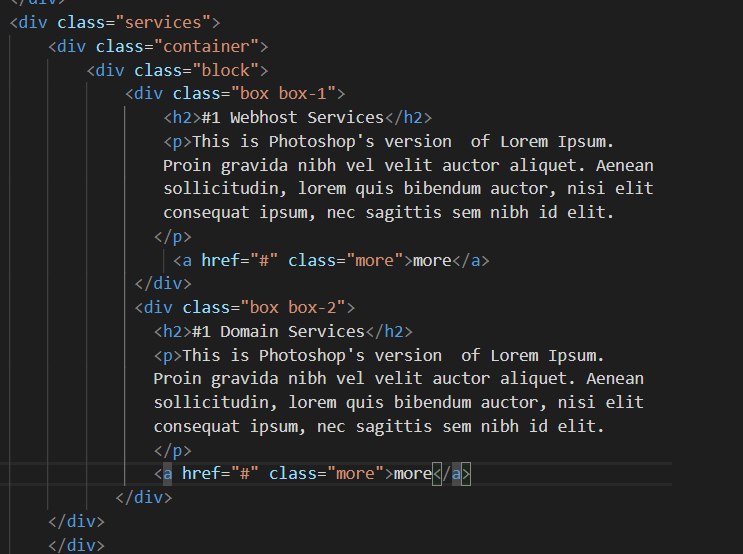The image size is (743, 554).
Task: Click the first "more" anchor line in box-1
Action: click(x=331, y=260)
